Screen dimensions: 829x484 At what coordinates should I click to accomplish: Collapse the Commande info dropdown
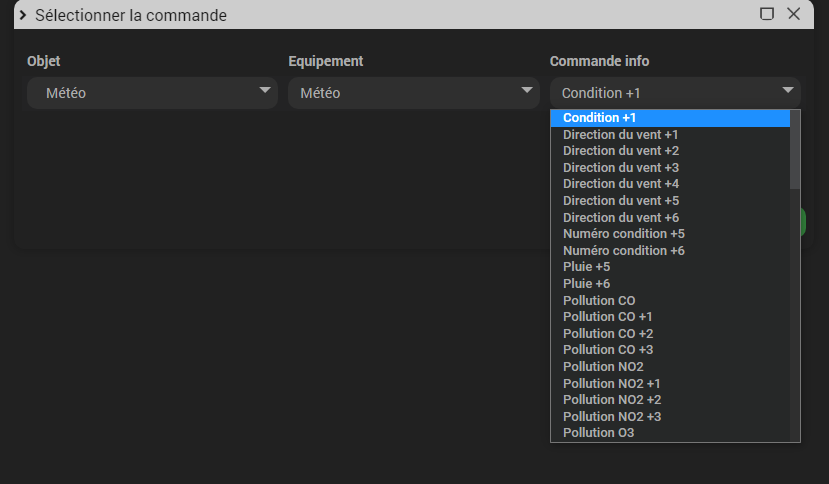pos(675,93)
